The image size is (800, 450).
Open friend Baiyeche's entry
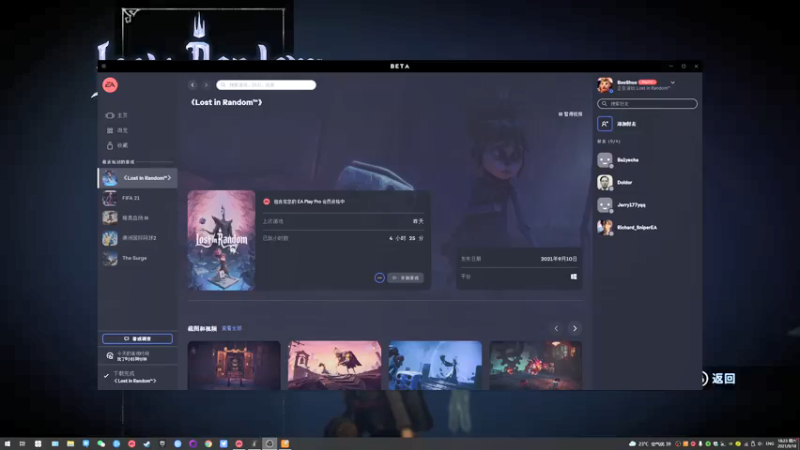click(647, 160)
